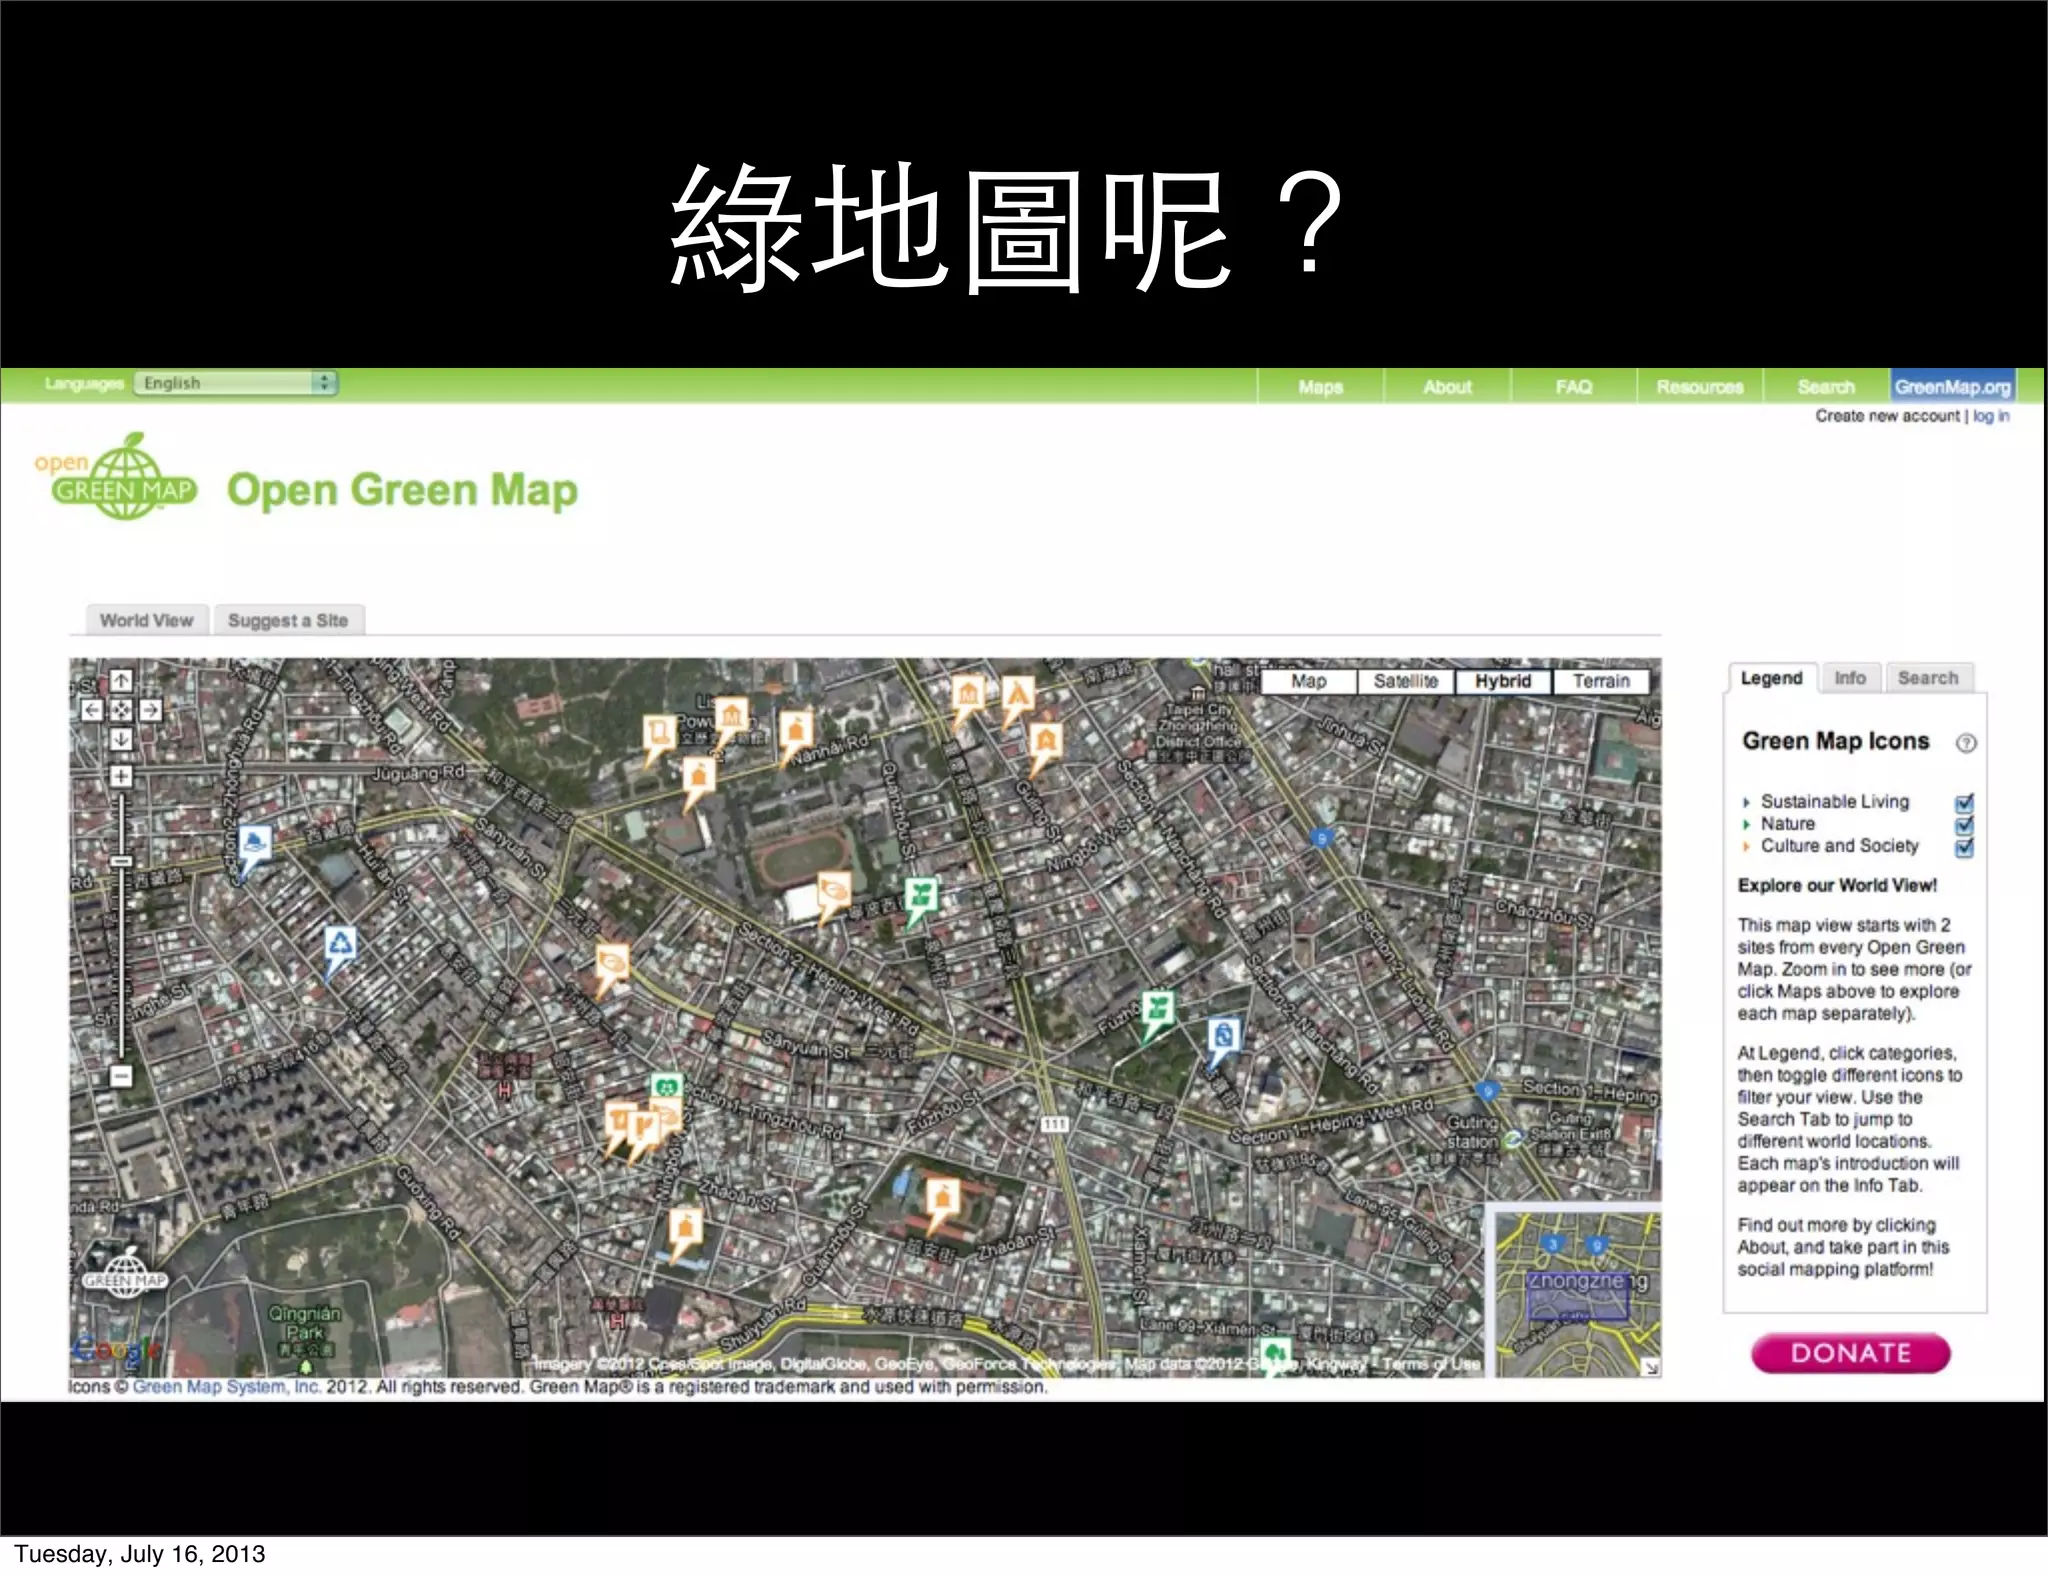Click the Google logo on the map
The image size is (2048, 1576).
coord(115,1349)
